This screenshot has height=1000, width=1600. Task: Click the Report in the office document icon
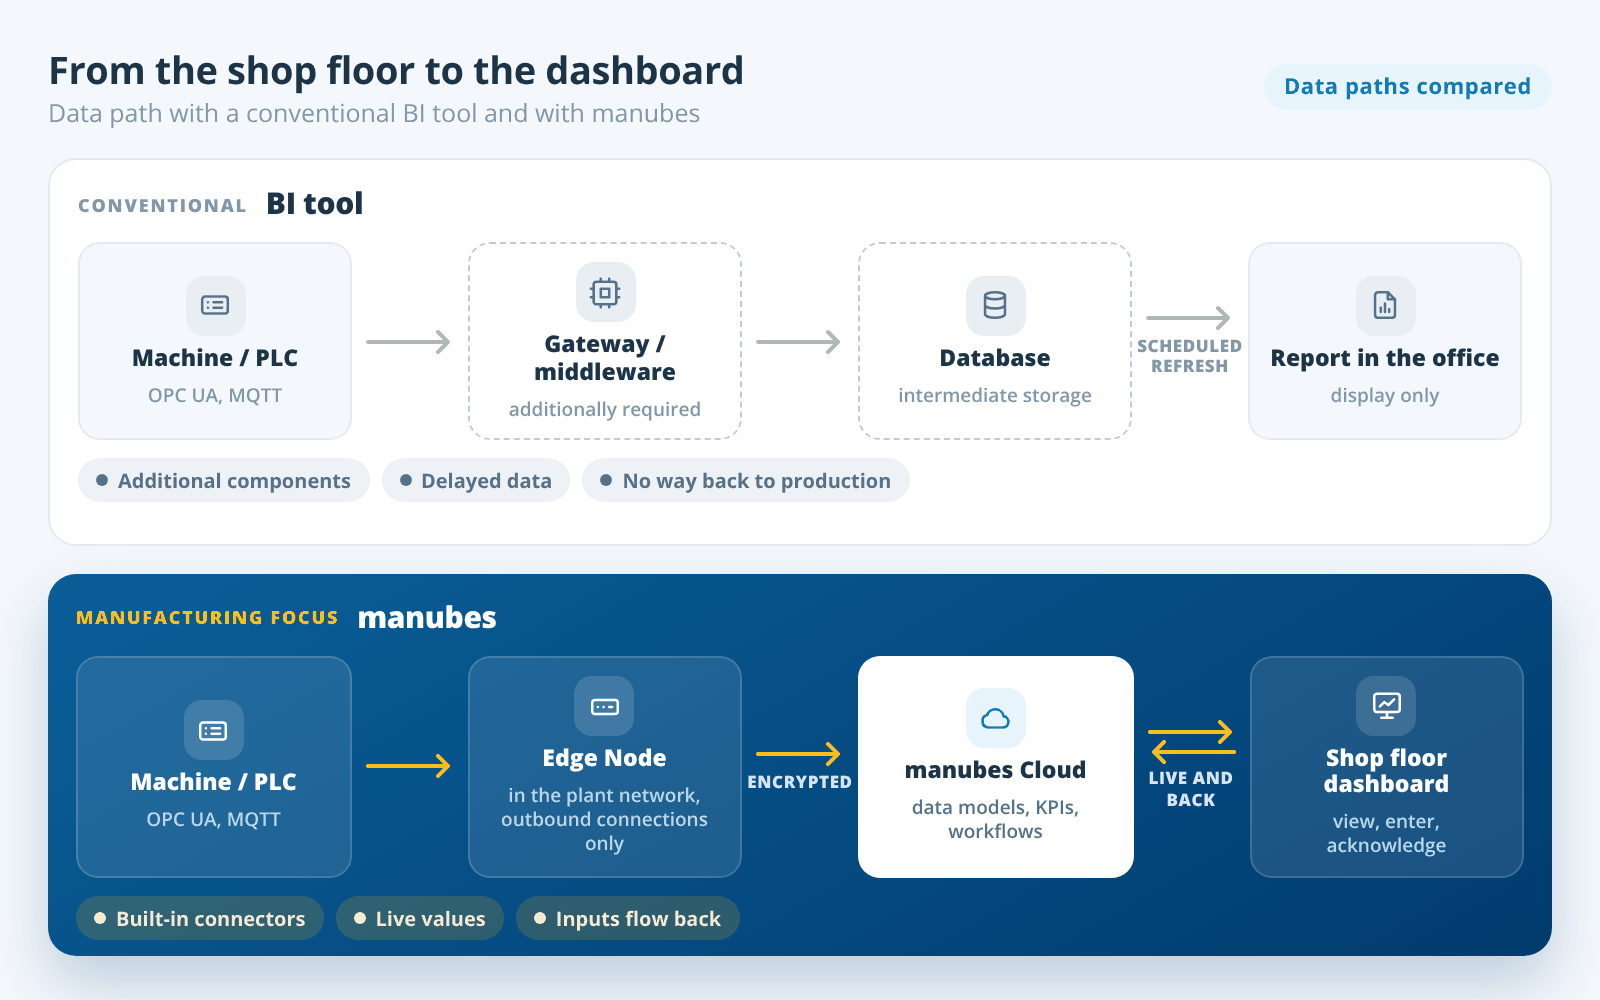coord(1385,305)
